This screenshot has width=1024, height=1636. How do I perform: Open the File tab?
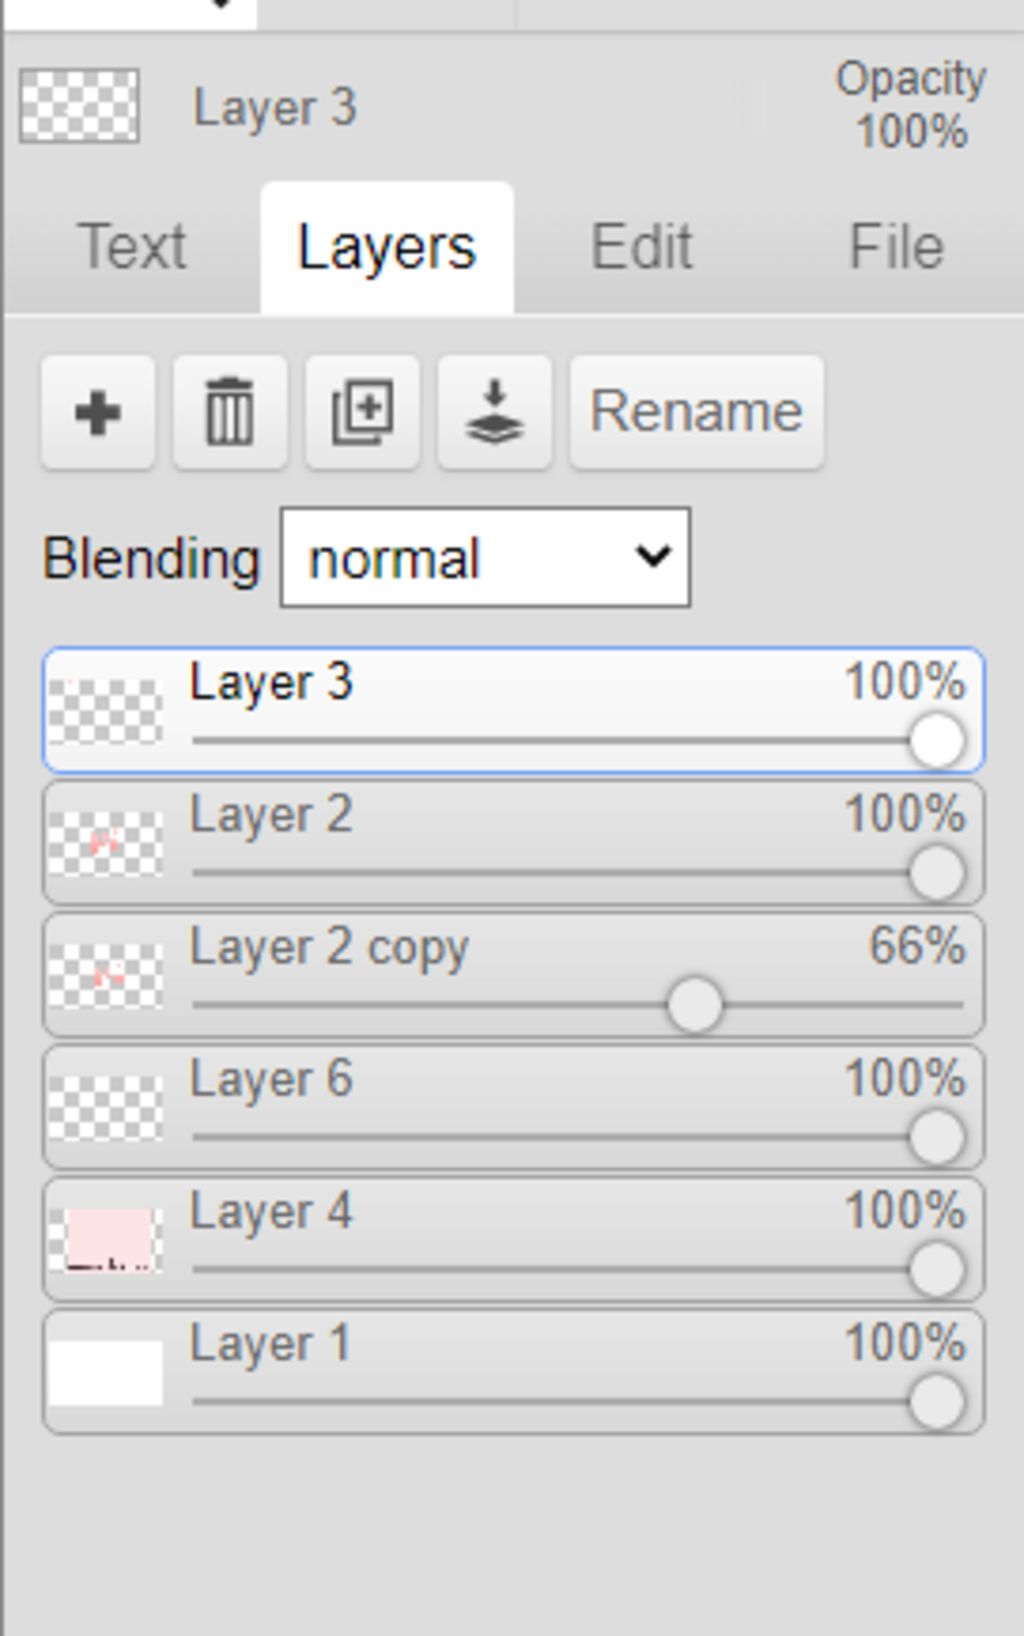tap(896, 247)
